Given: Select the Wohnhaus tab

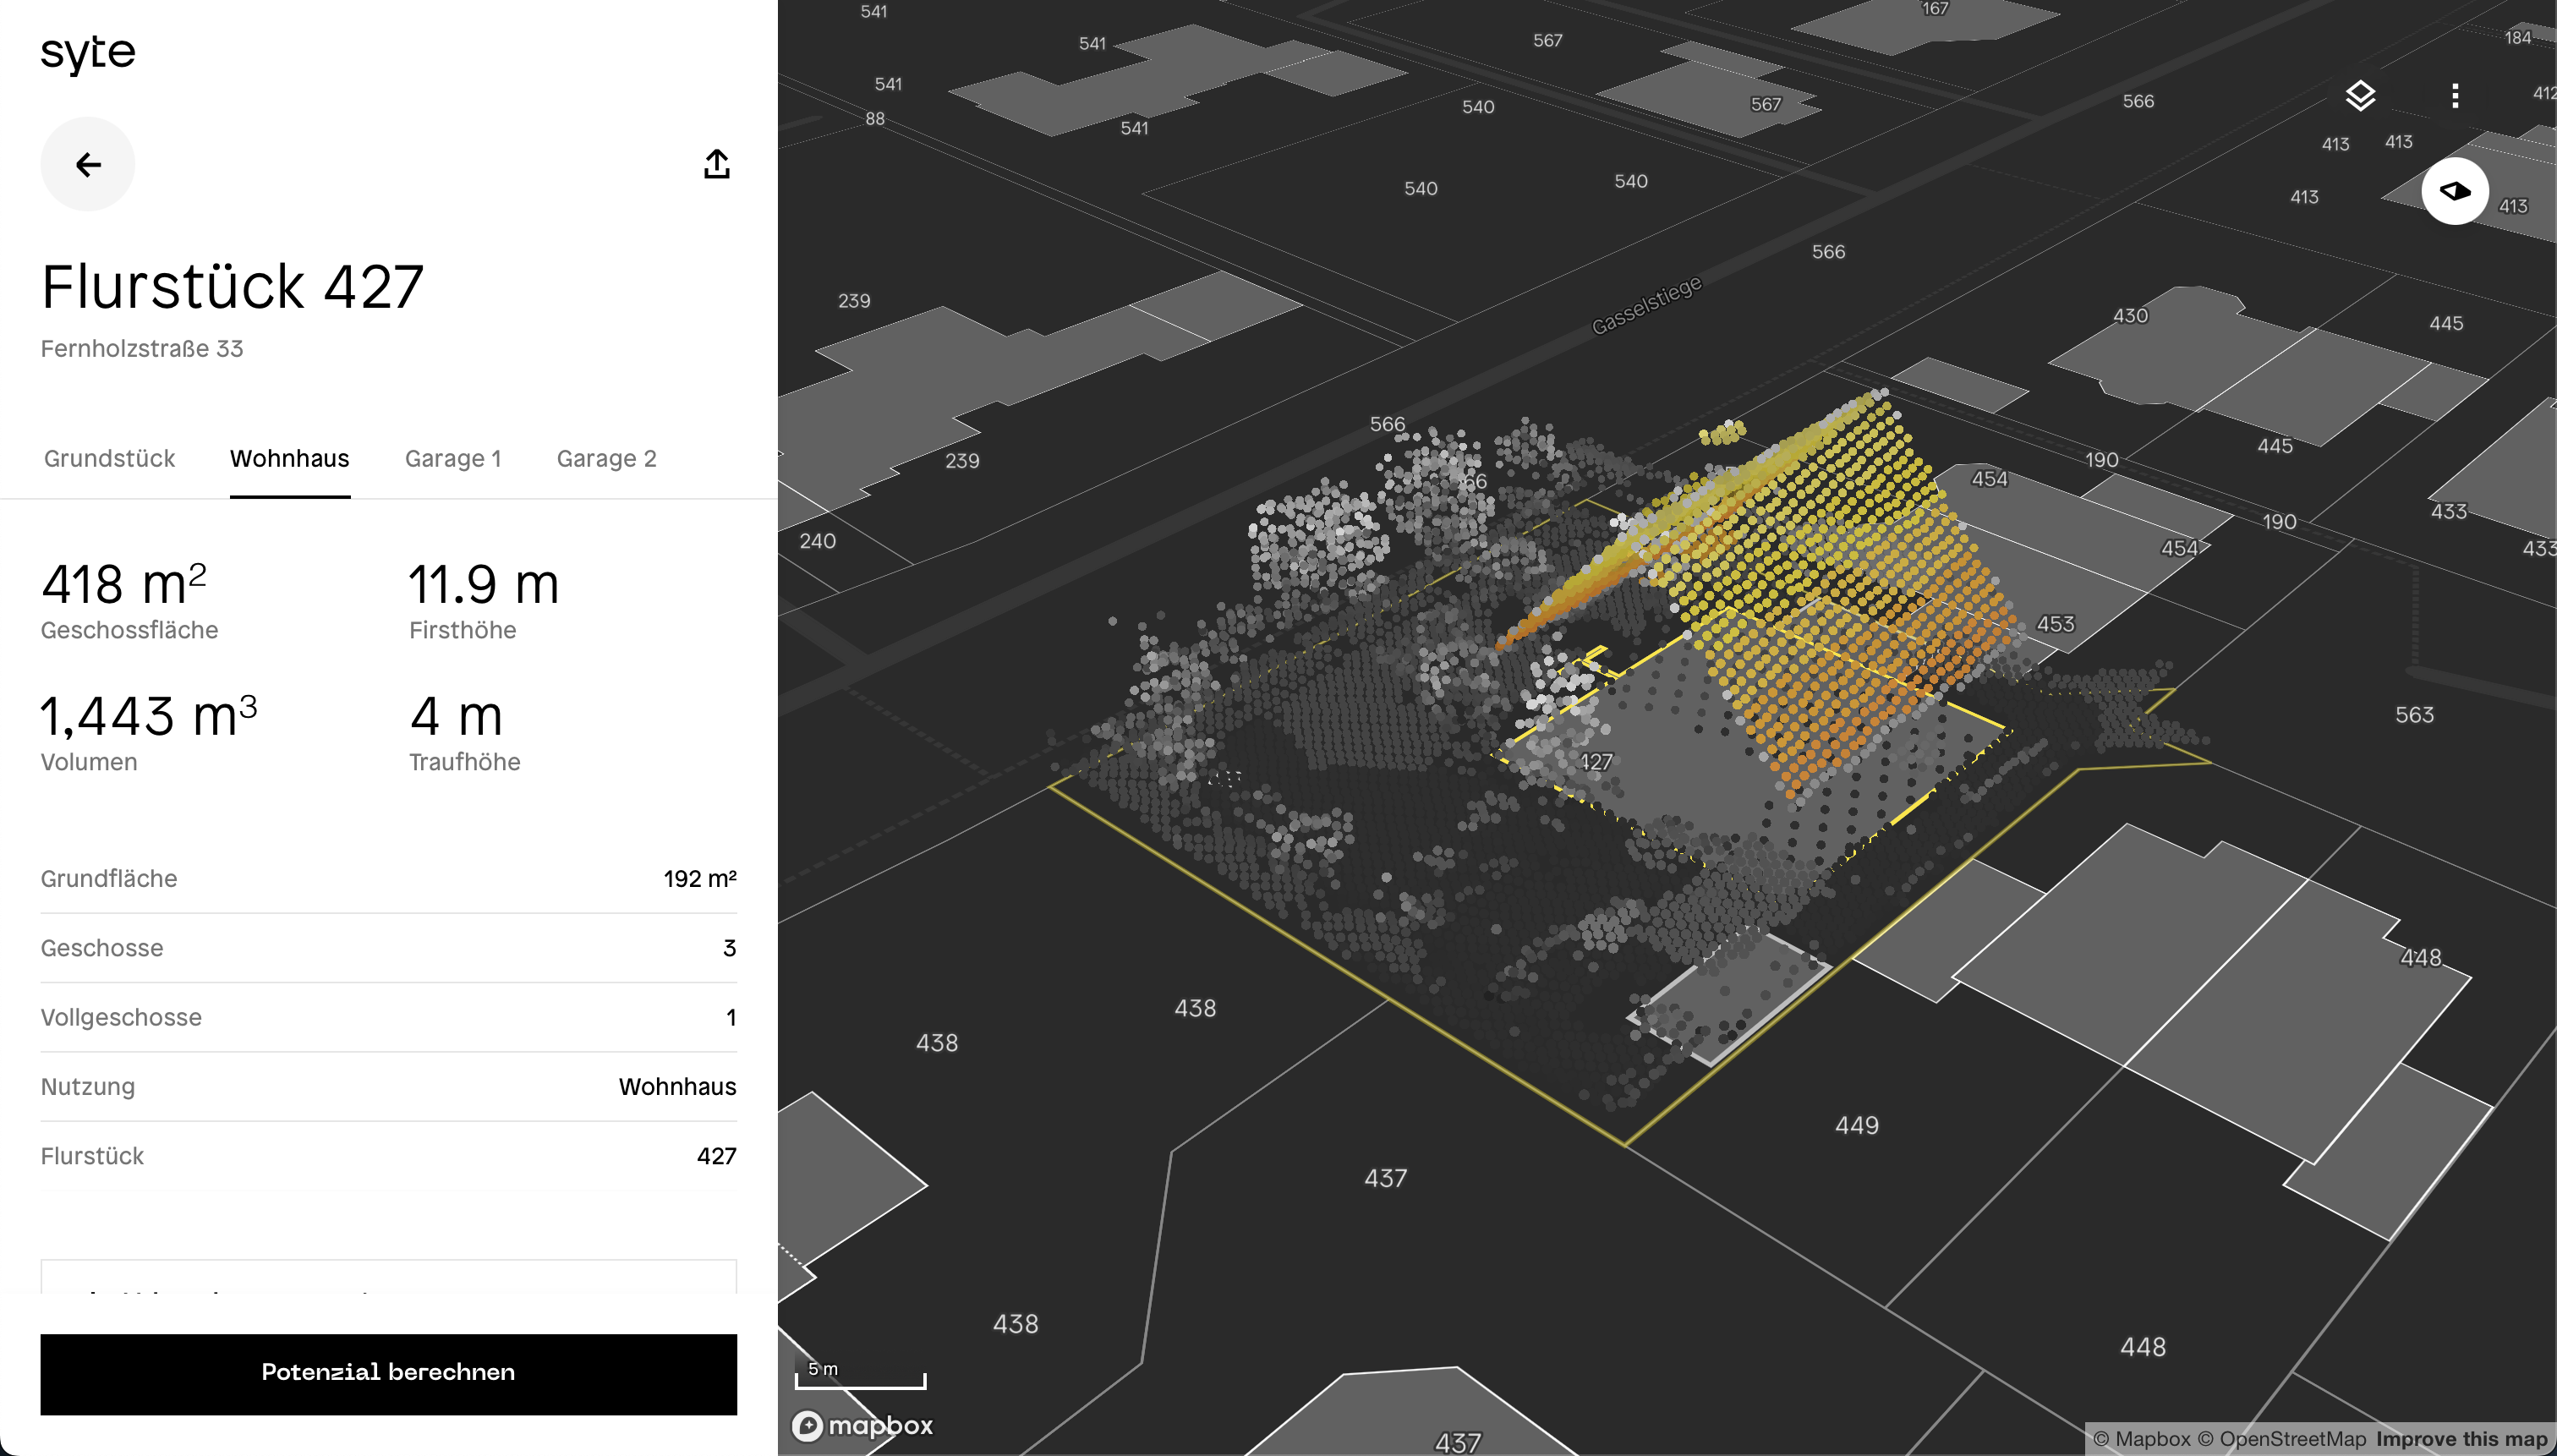Looking at the screenshot, I should [289, 459].
